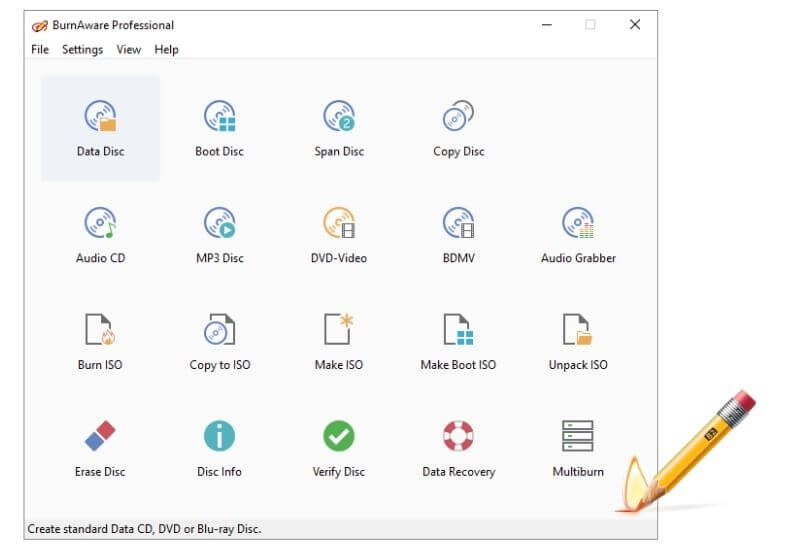Viewport: 800px width, 550px height.
Task: Expand the View menu
Action: tap(128, 50)
